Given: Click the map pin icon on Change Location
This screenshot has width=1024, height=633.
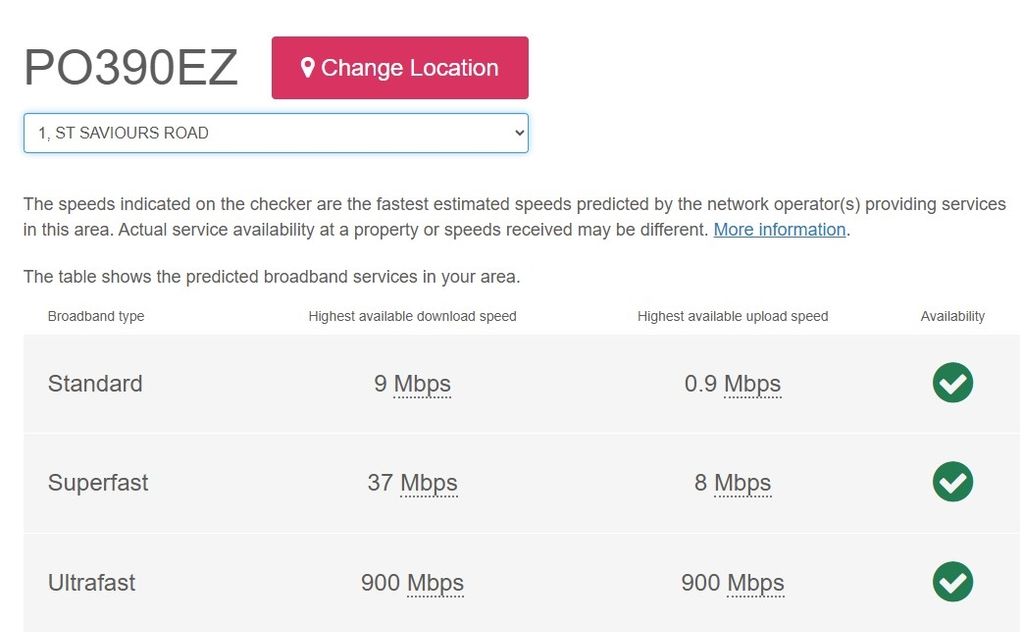Looking at the screenshot, I should click(x=308, y=68).
